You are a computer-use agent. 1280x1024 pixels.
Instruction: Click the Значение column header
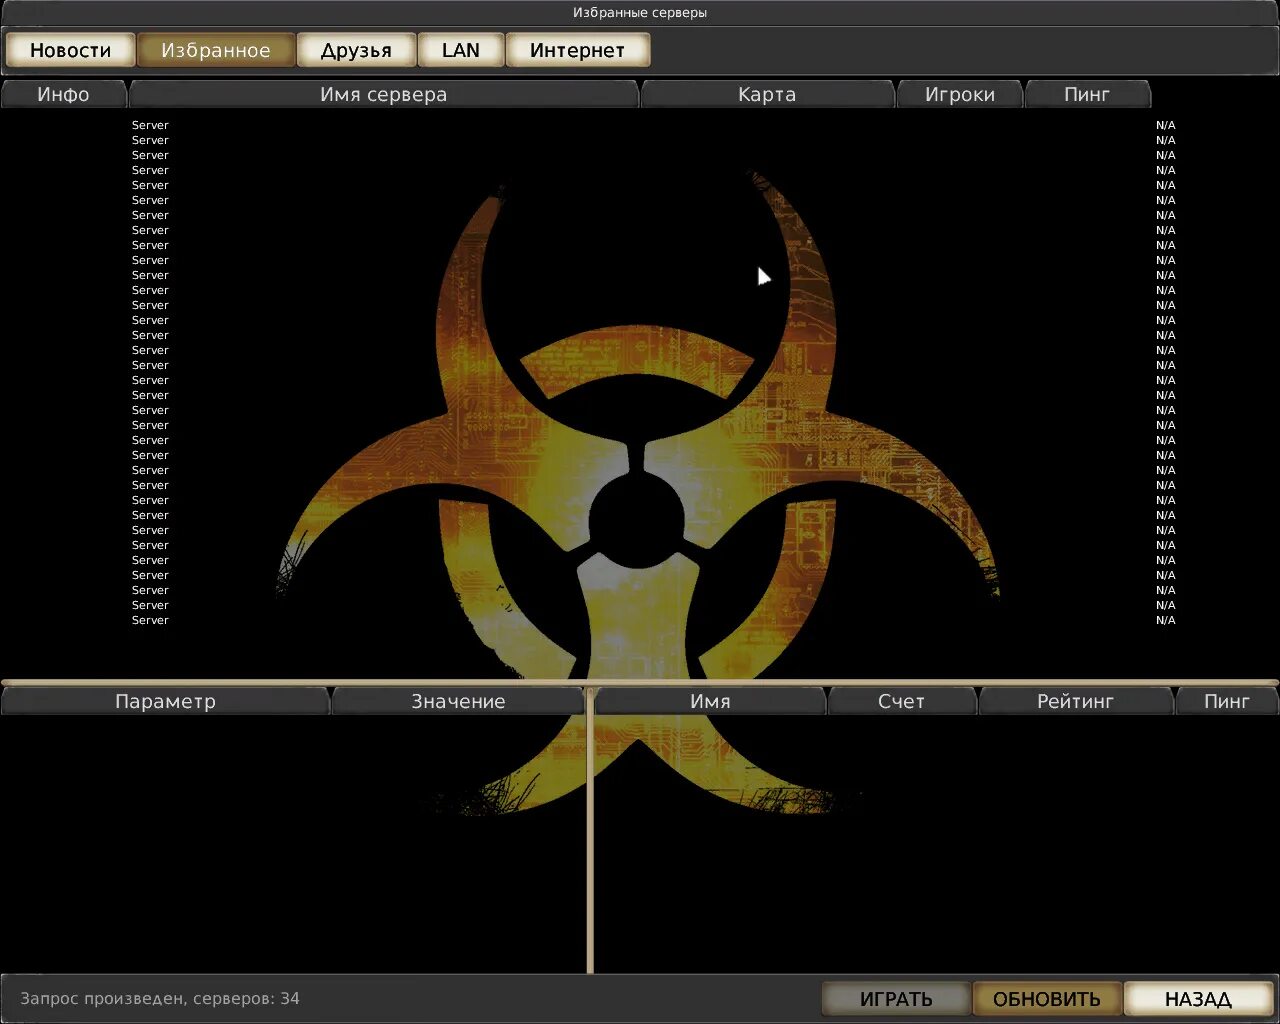[x=459, y=701]
